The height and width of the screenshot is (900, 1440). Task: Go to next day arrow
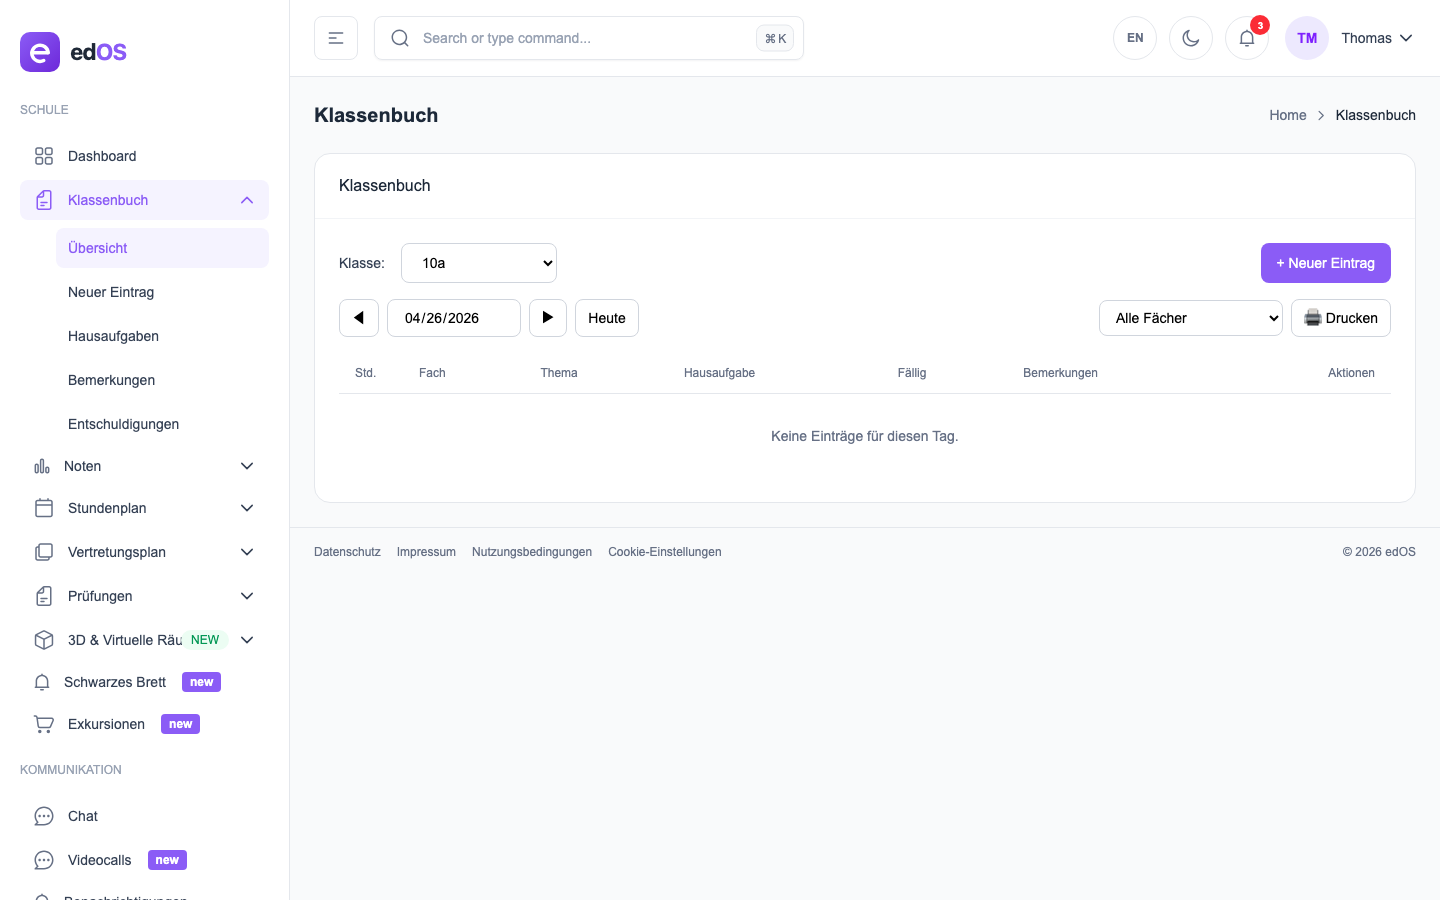tap(547, 318)
